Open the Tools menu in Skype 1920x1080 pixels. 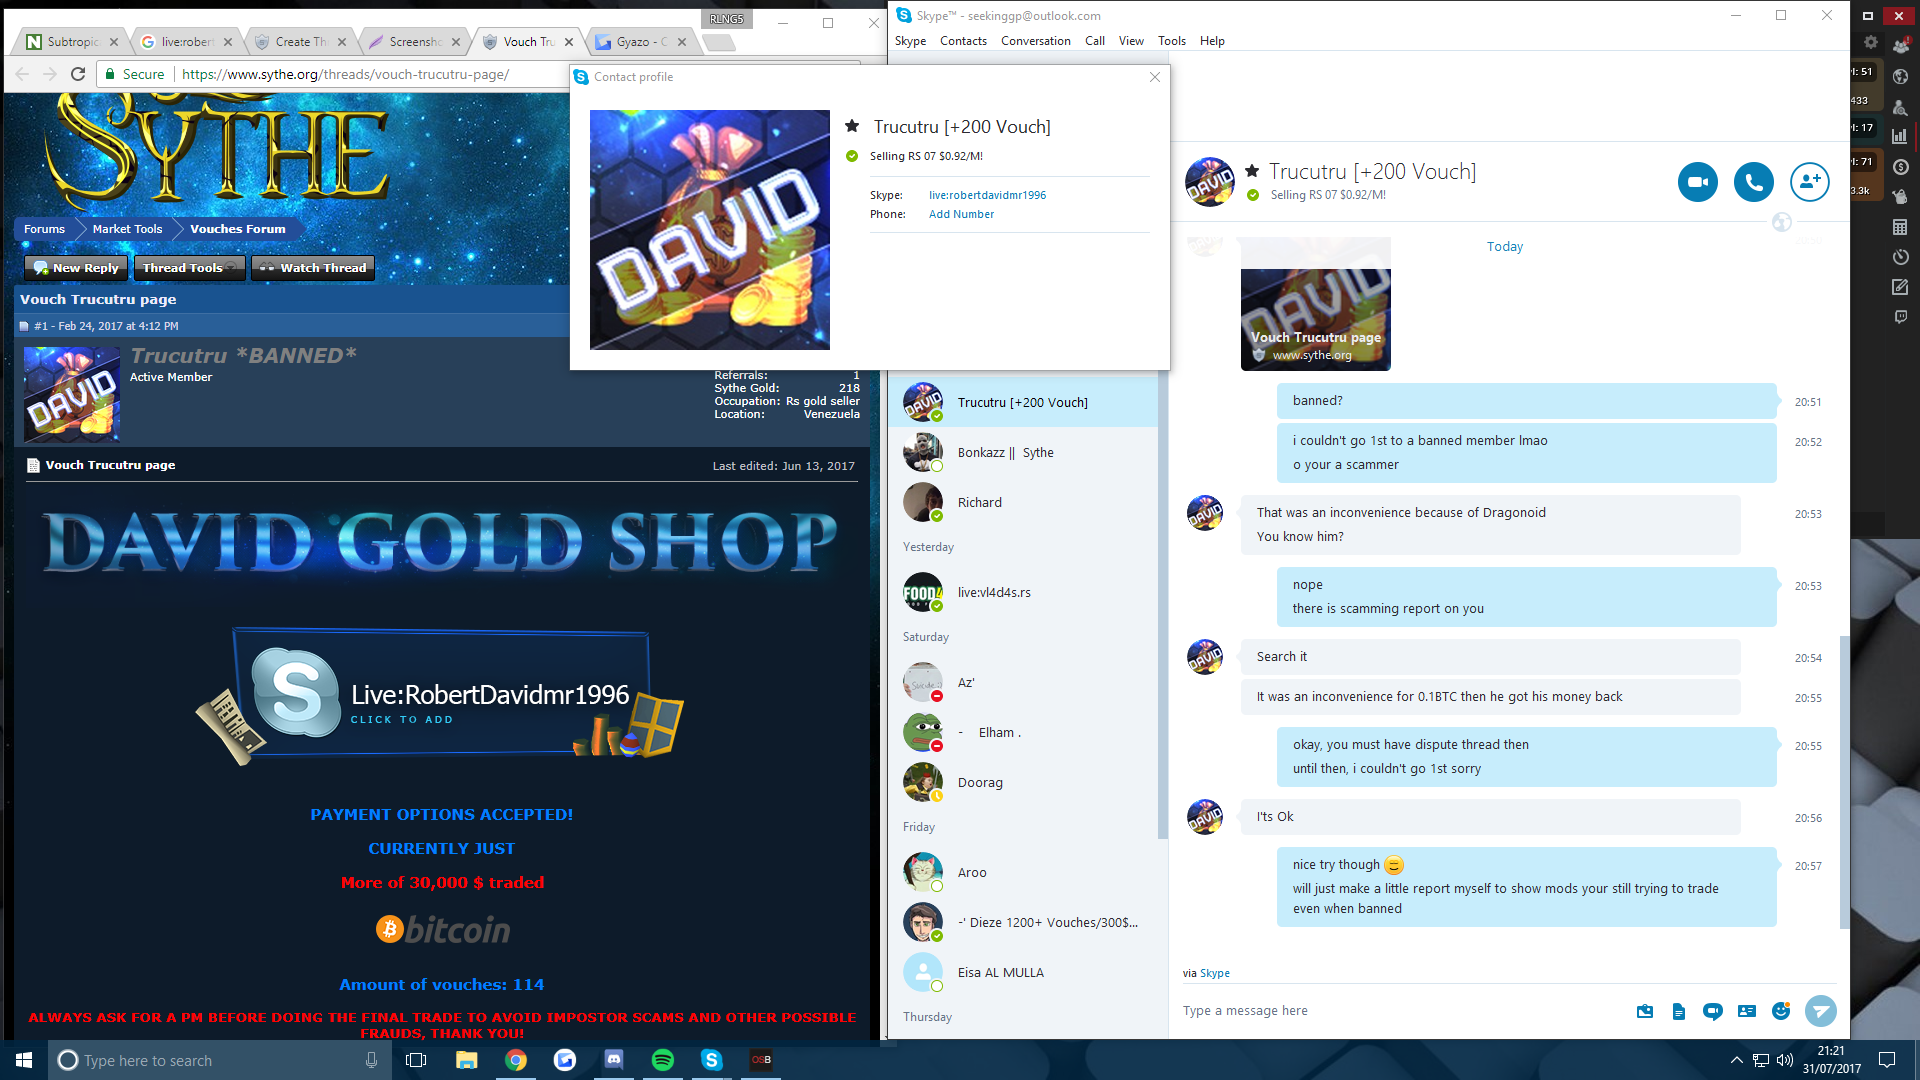tap(1171, 41)
